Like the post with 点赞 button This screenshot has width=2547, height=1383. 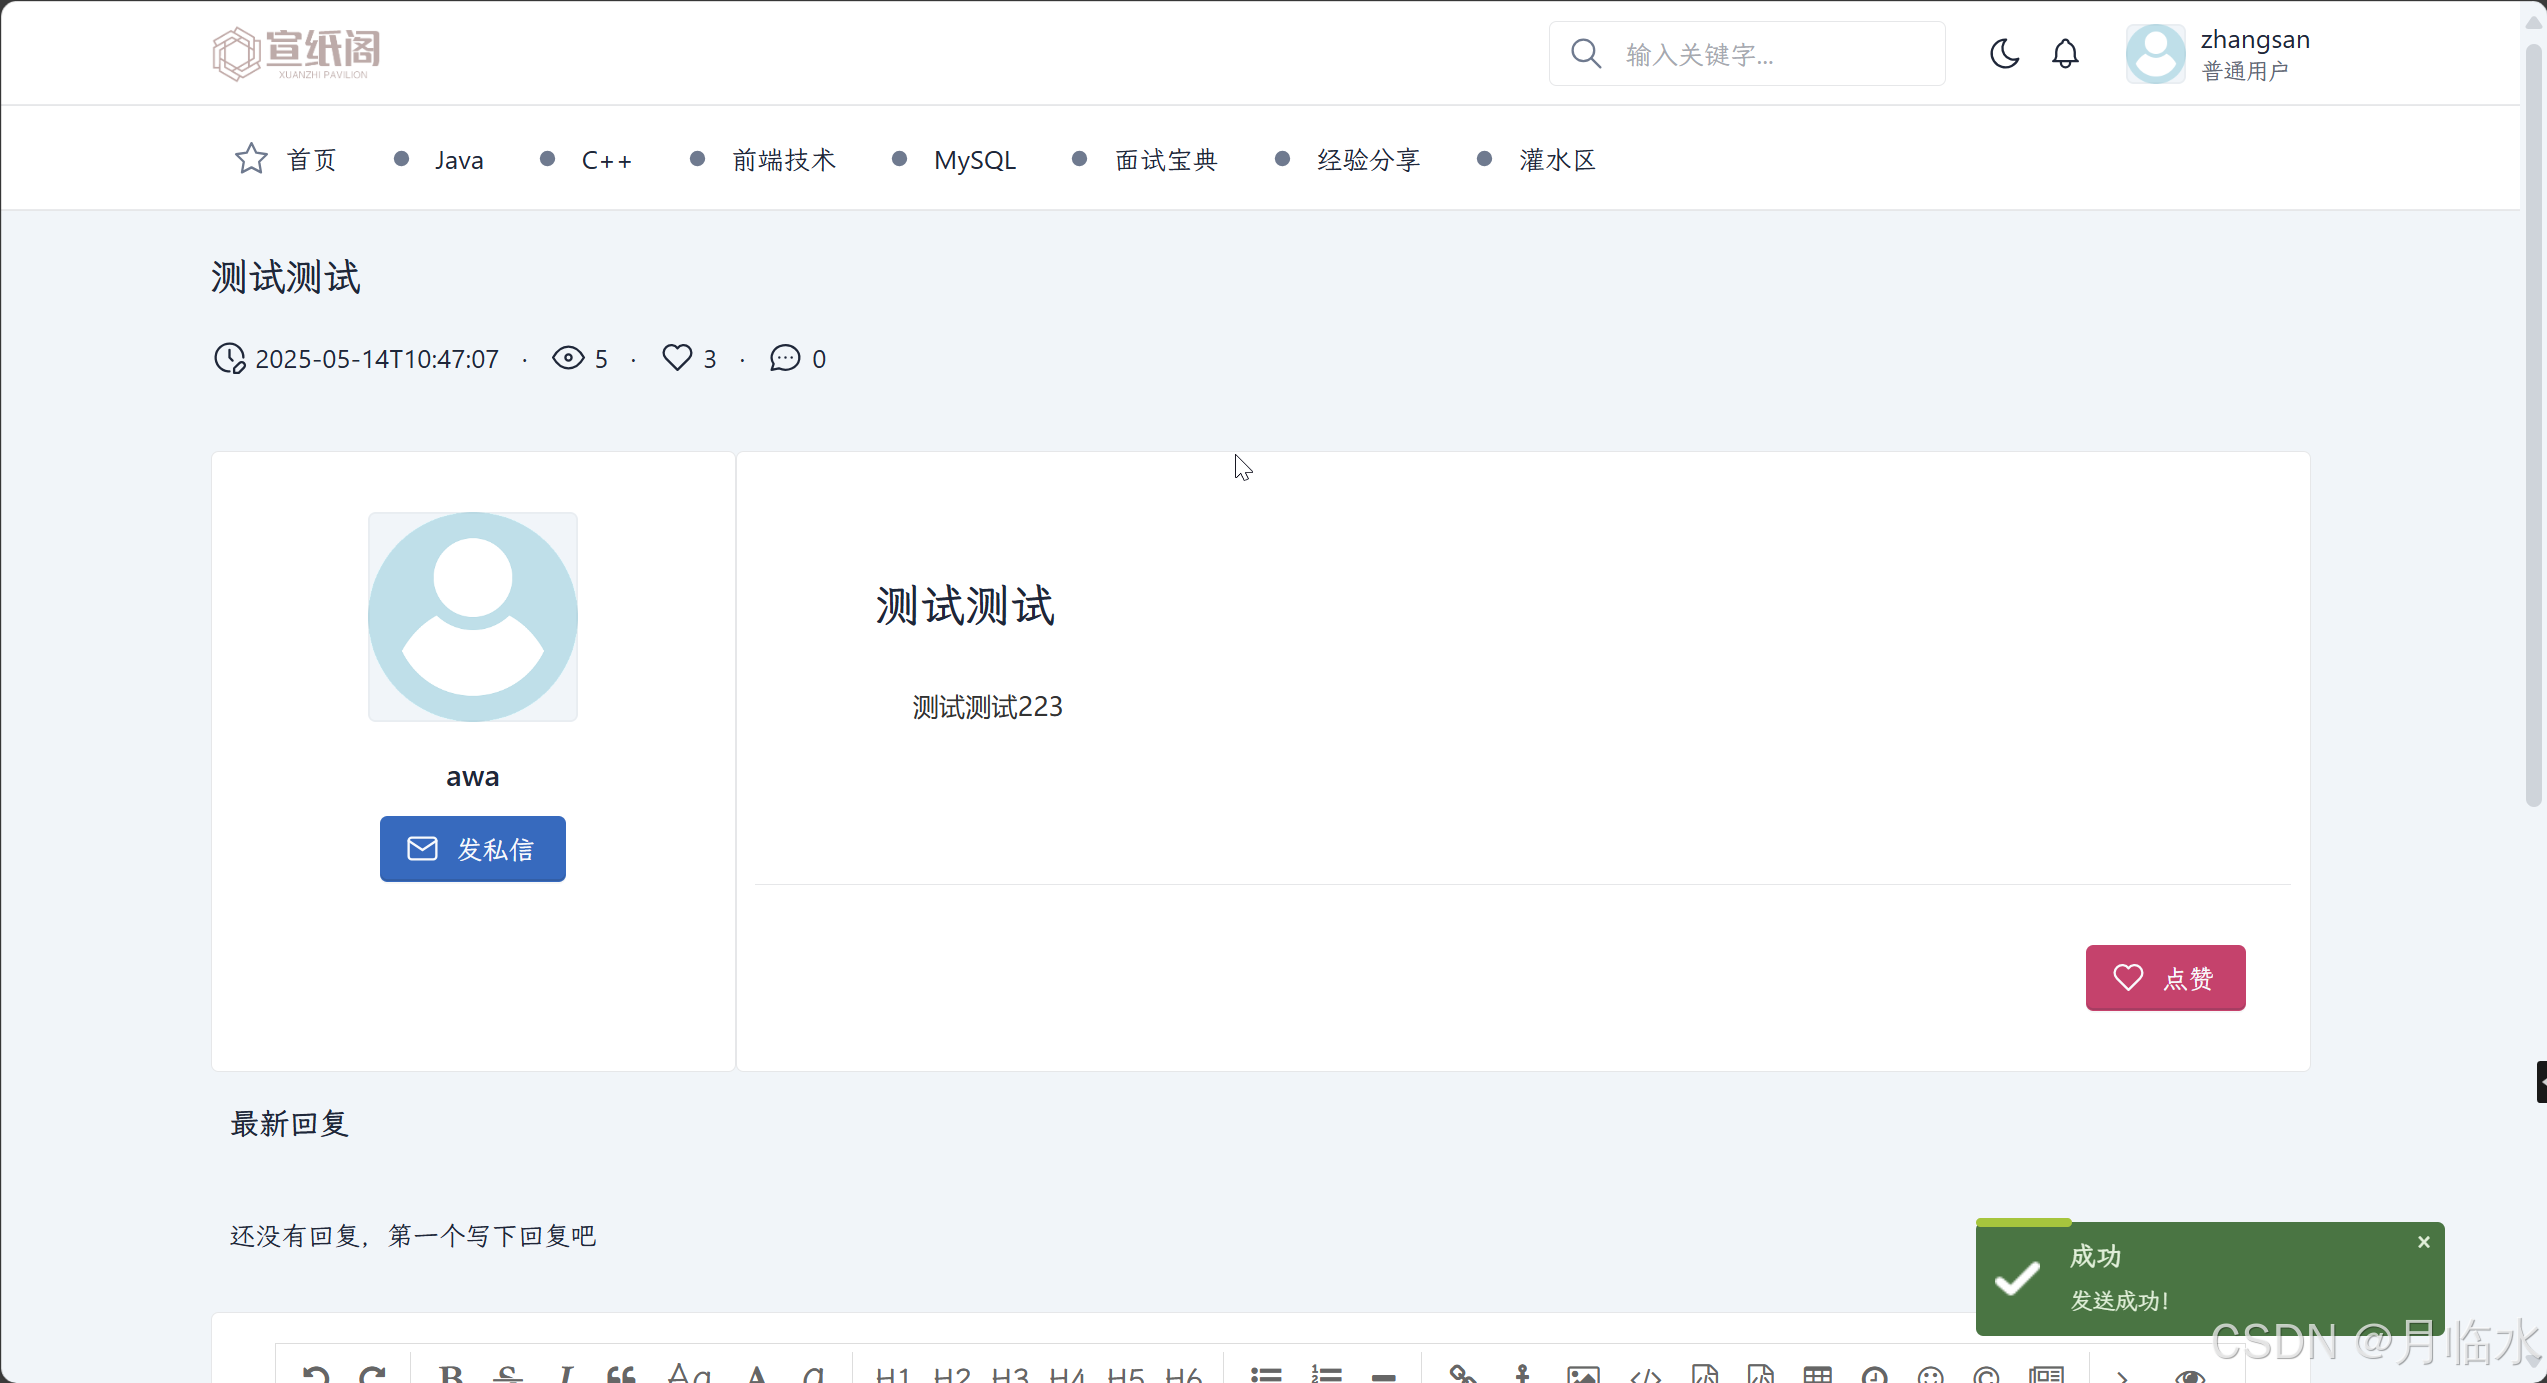tap(2165, 977)
